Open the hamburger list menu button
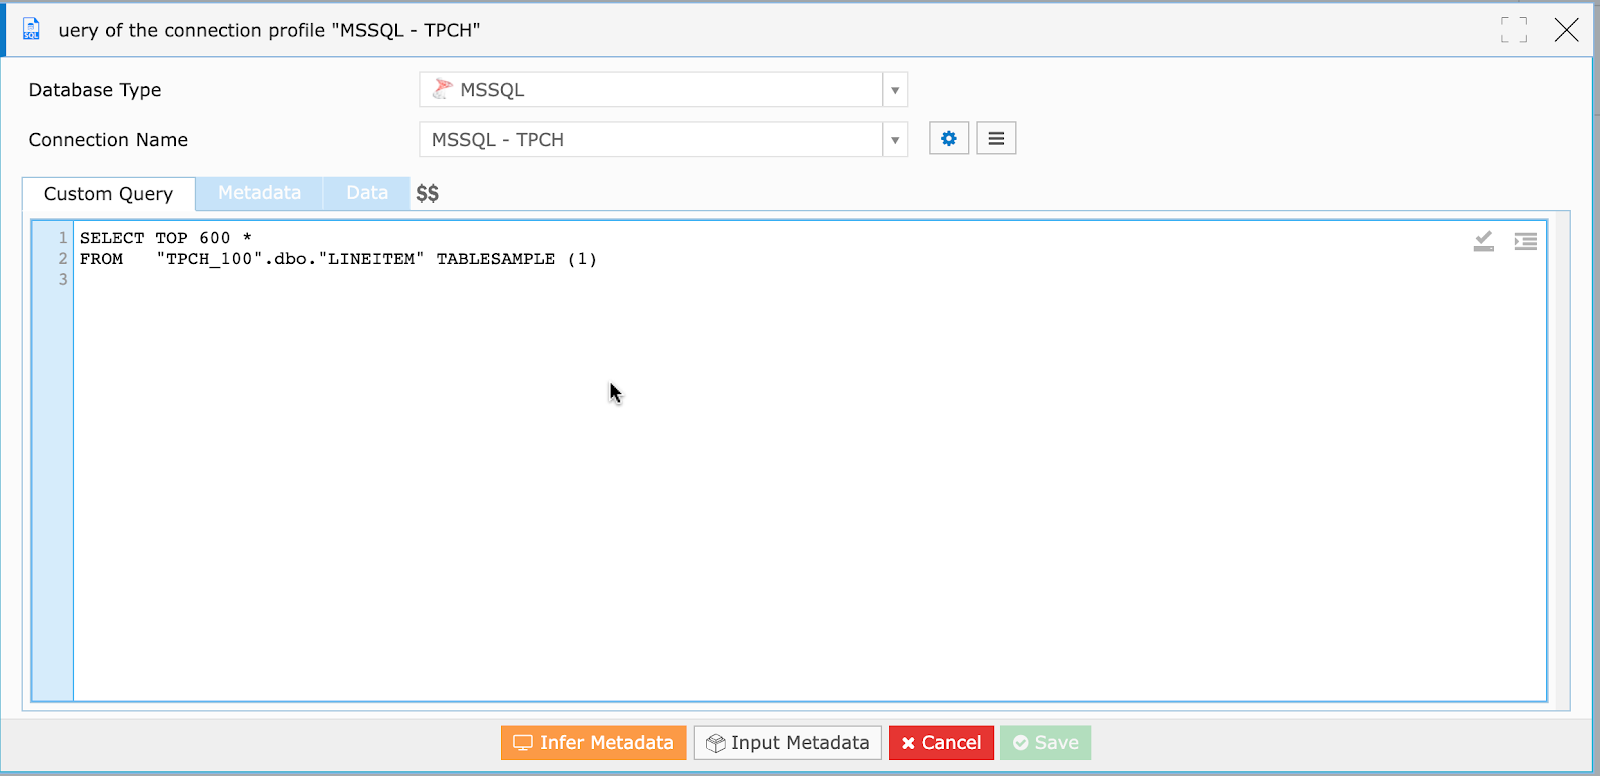Screen dimensions: 1600x776 point(996,138)
